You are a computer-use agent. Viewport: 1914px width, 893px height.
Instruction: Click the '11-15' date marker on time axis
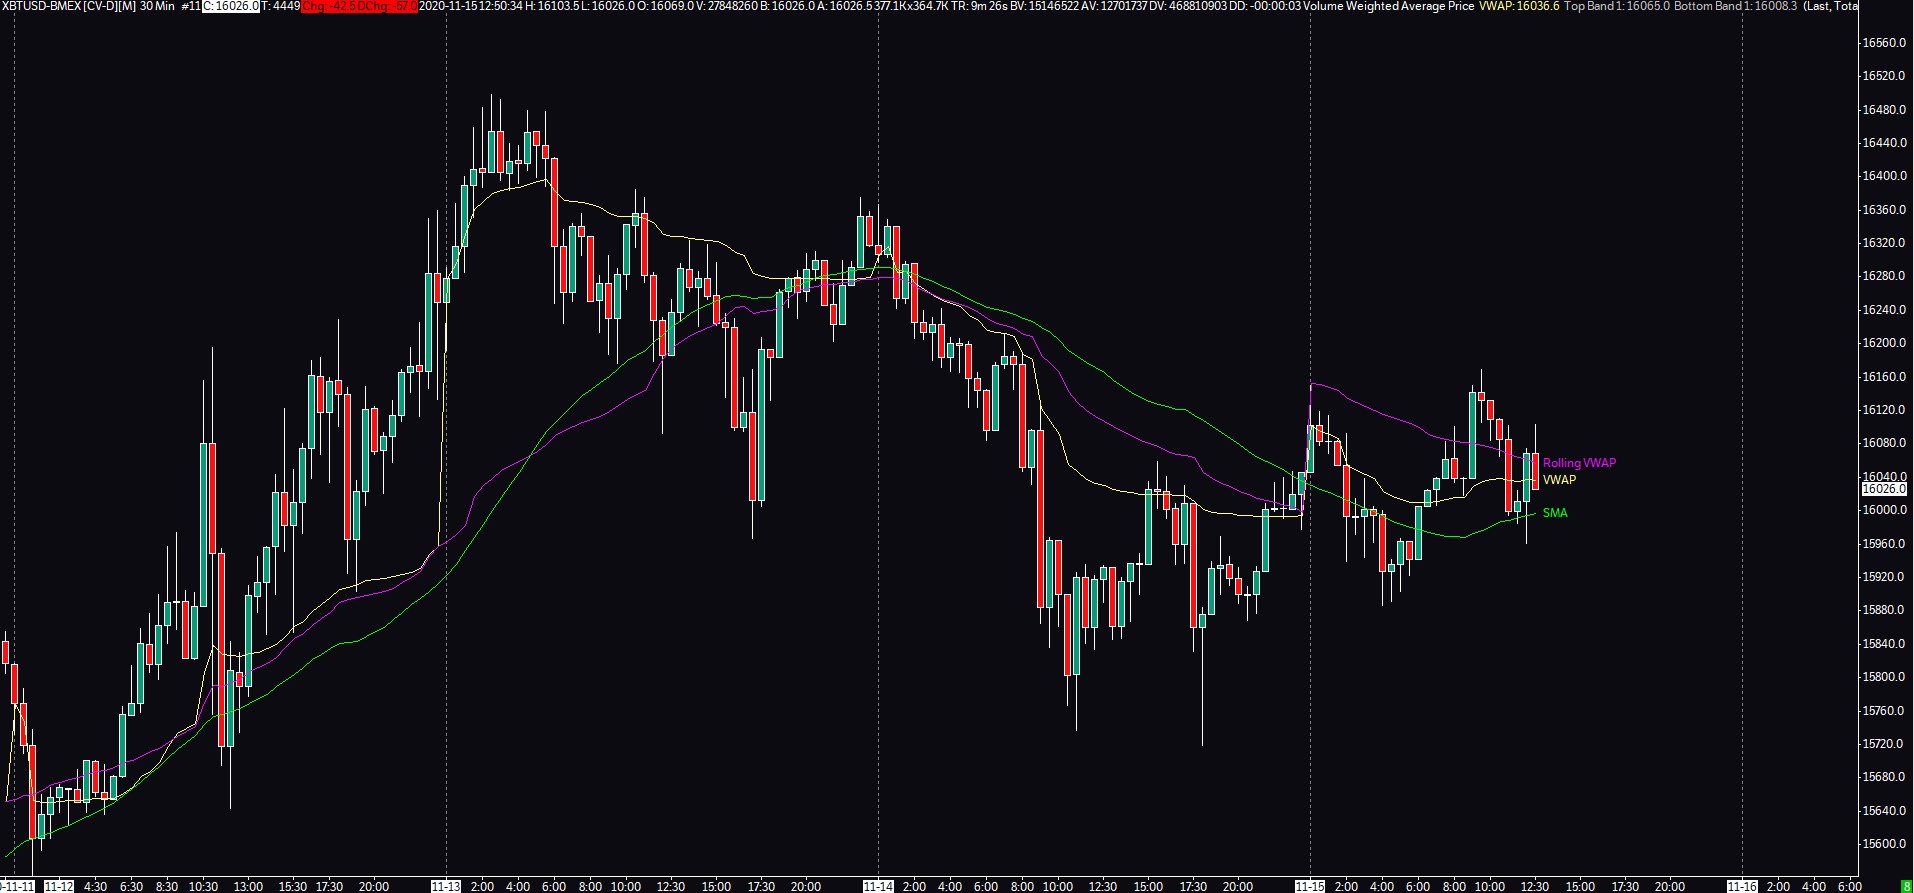(1310, 886)
